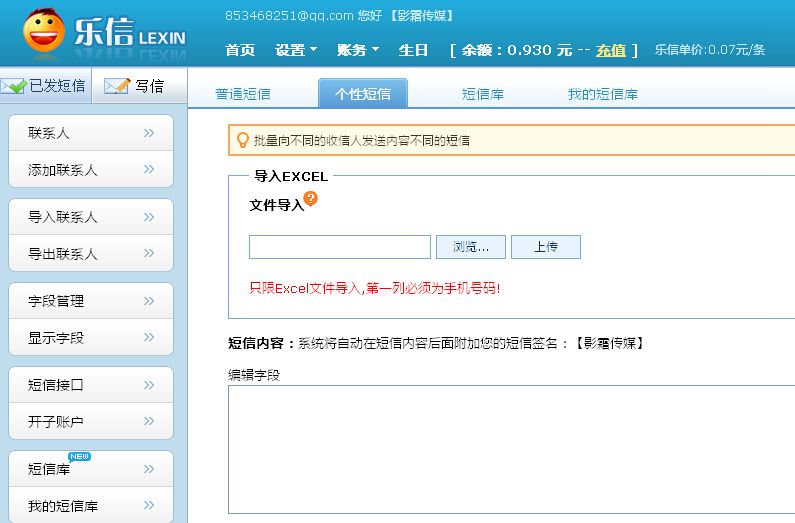Click the chevron beside 添加联系人
795x523 pixels.
pyautogui.click(x=149, y=169)
